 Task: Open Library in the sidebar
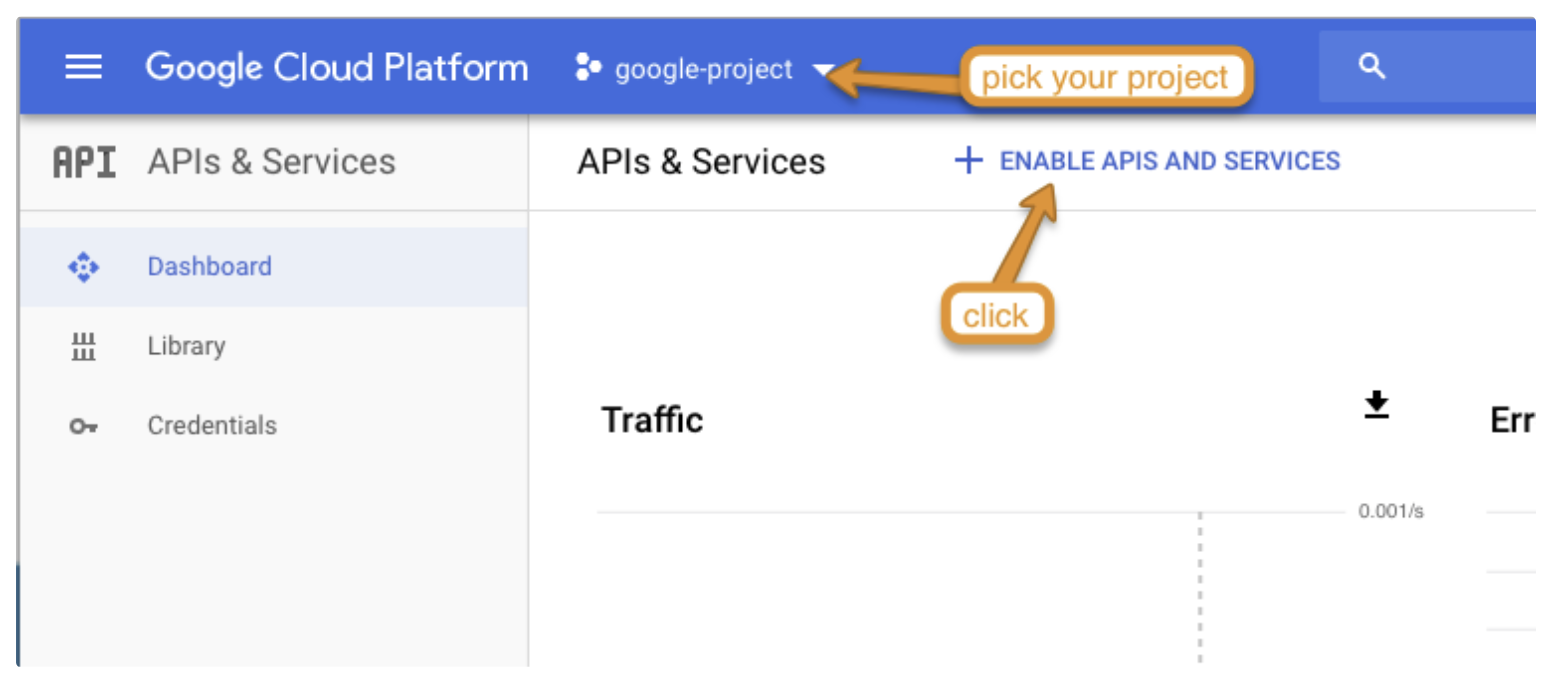pos(186,346)
